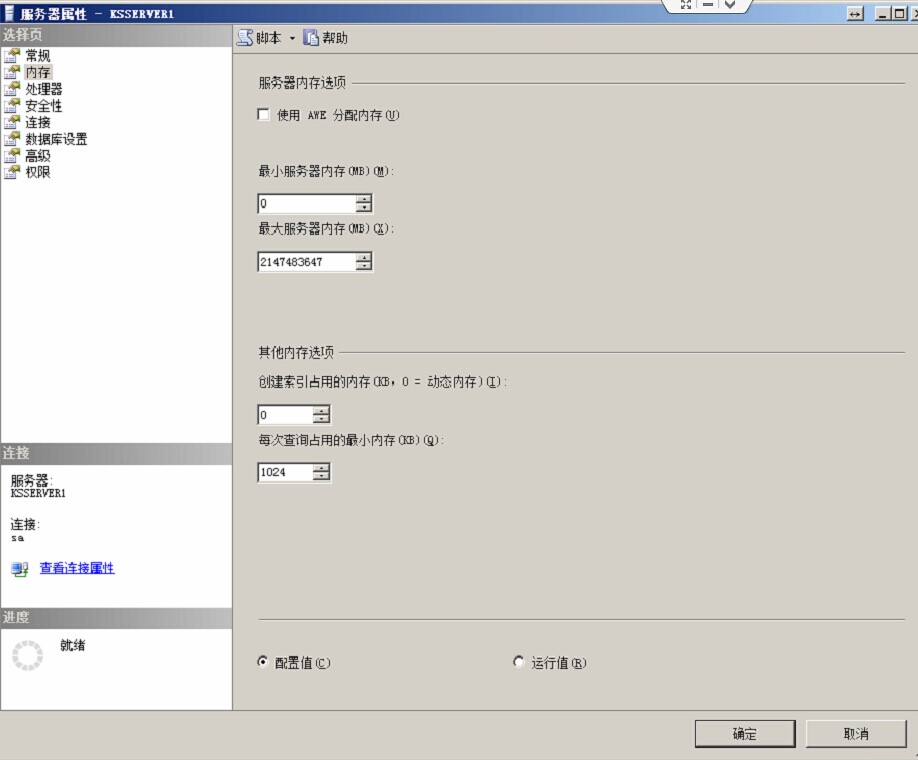Click the server properties title bar icon
The image size is (918, 760).
(x=9, y=13)
